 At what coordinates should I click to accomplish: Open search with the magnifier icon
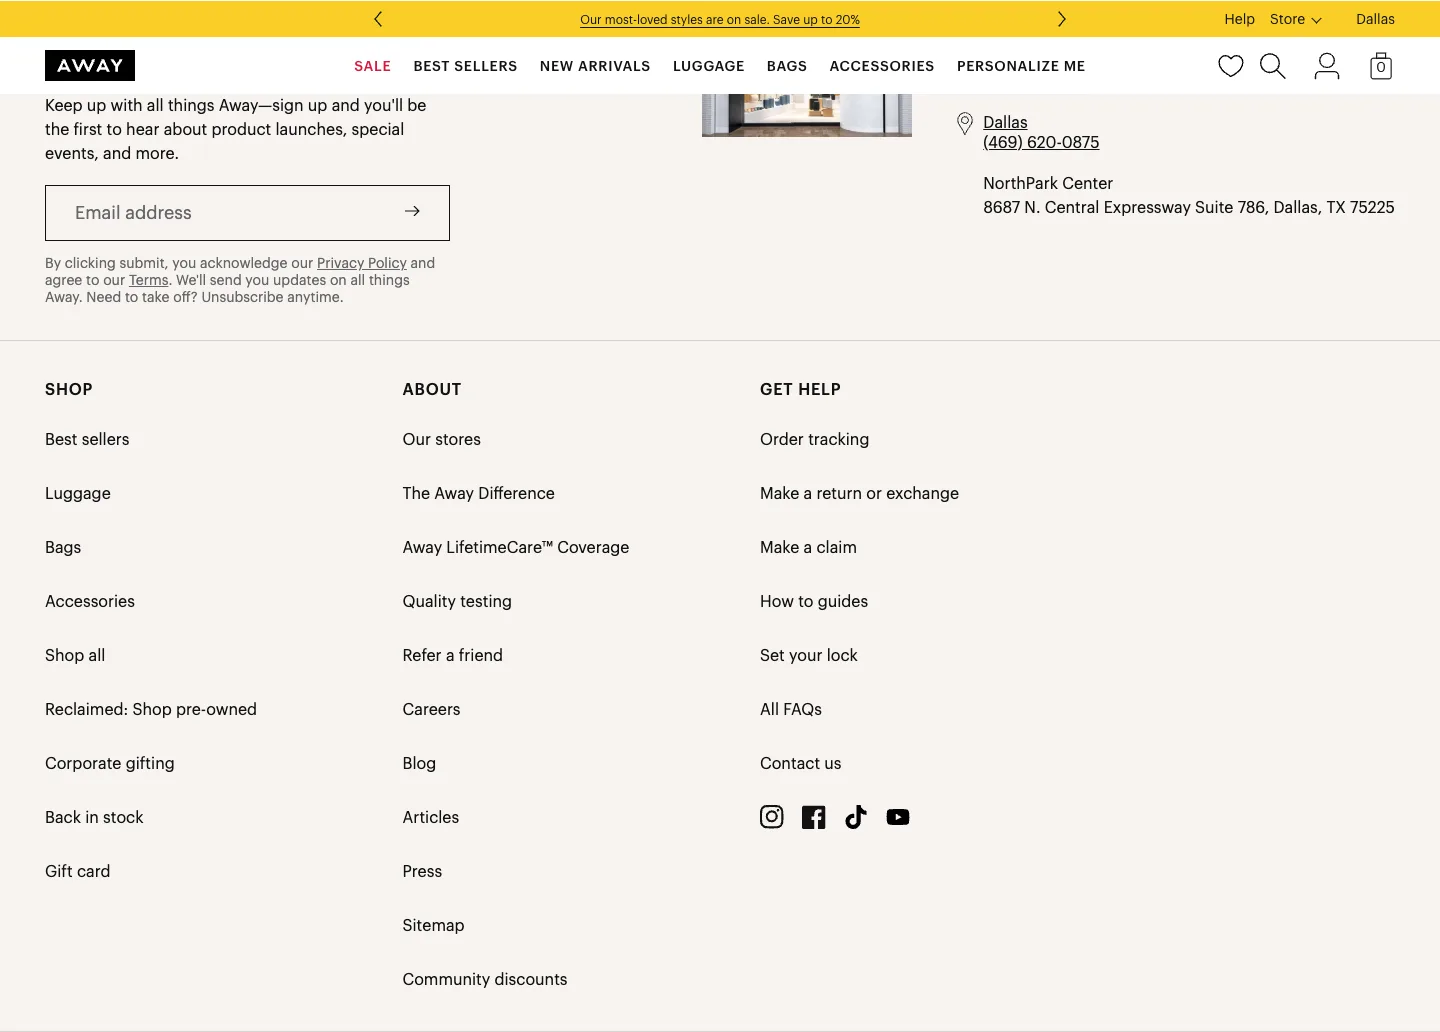tap(1273, 66)
